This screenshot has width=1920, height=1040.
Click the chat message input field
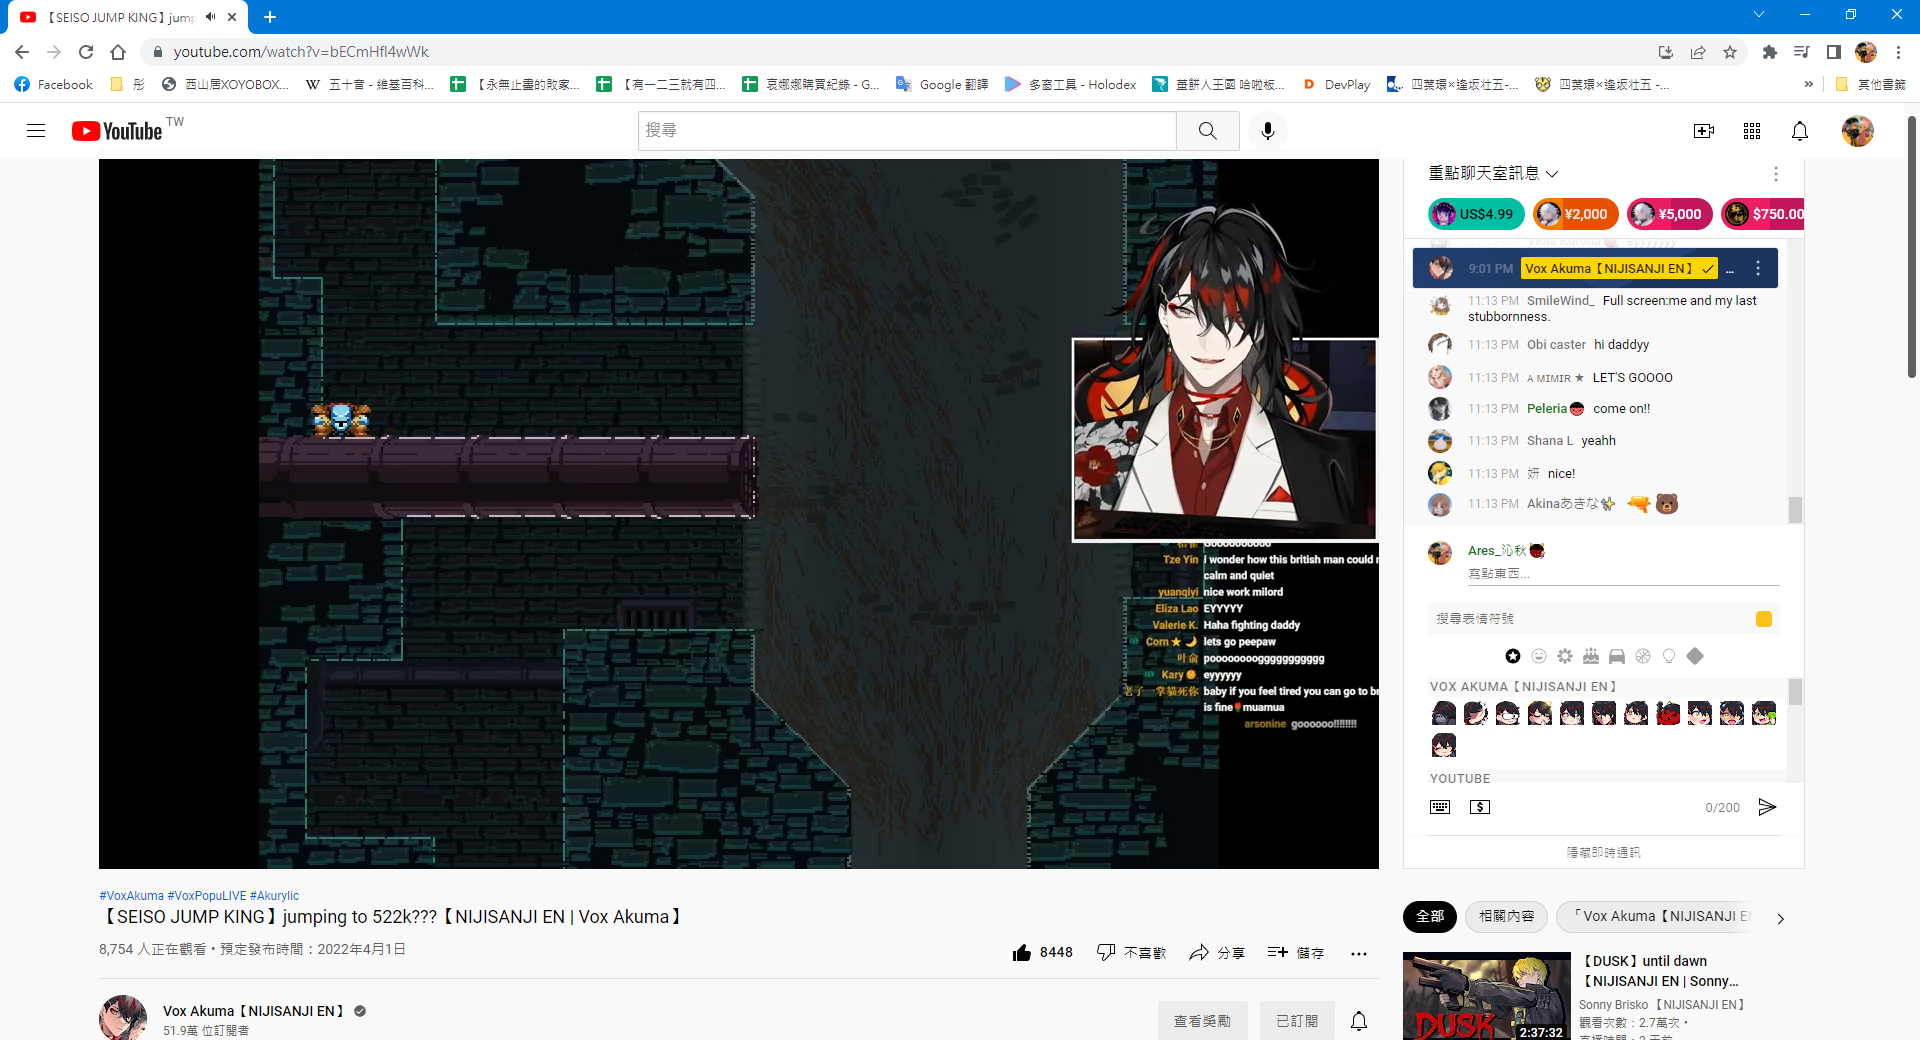tap(1623, 574)
